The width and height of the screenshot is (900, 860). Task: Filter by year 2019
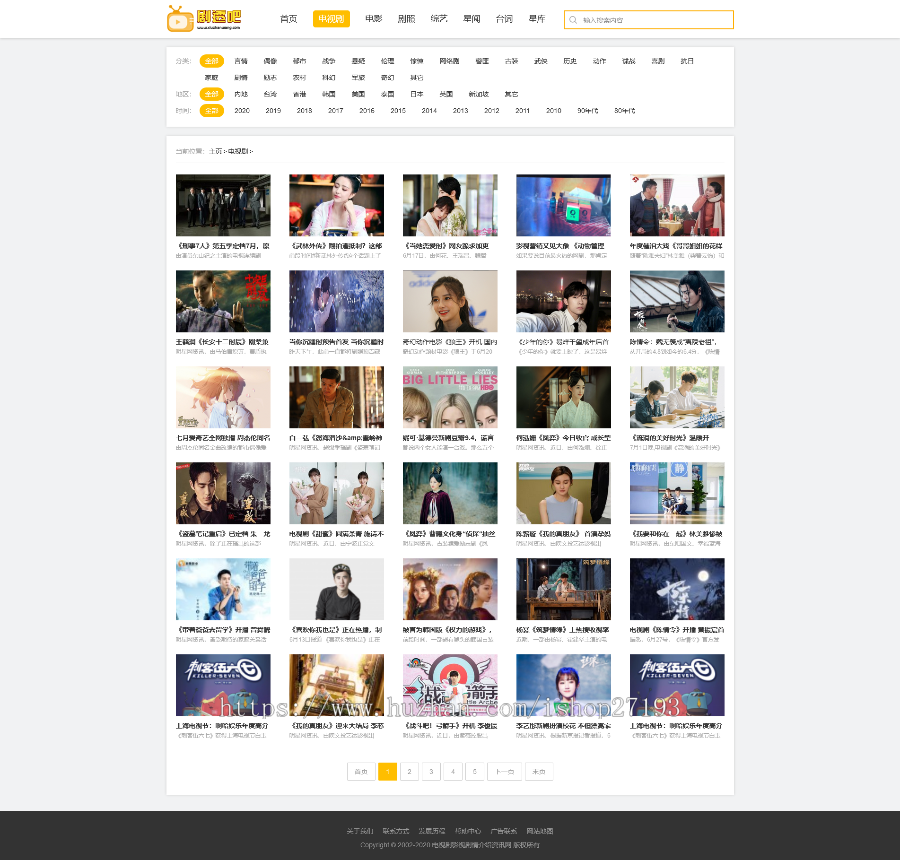[273, 110]
